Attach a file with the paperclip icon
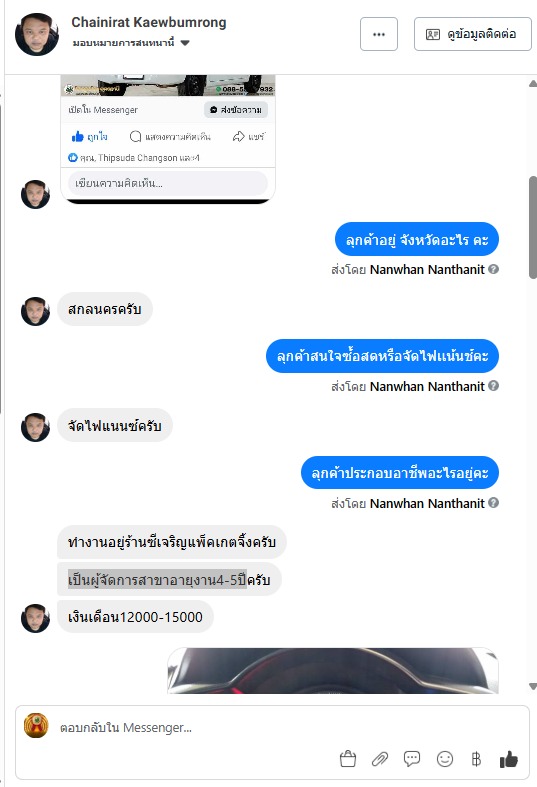The width and height of the screenshot is (537, 787). tap(380, 758)
